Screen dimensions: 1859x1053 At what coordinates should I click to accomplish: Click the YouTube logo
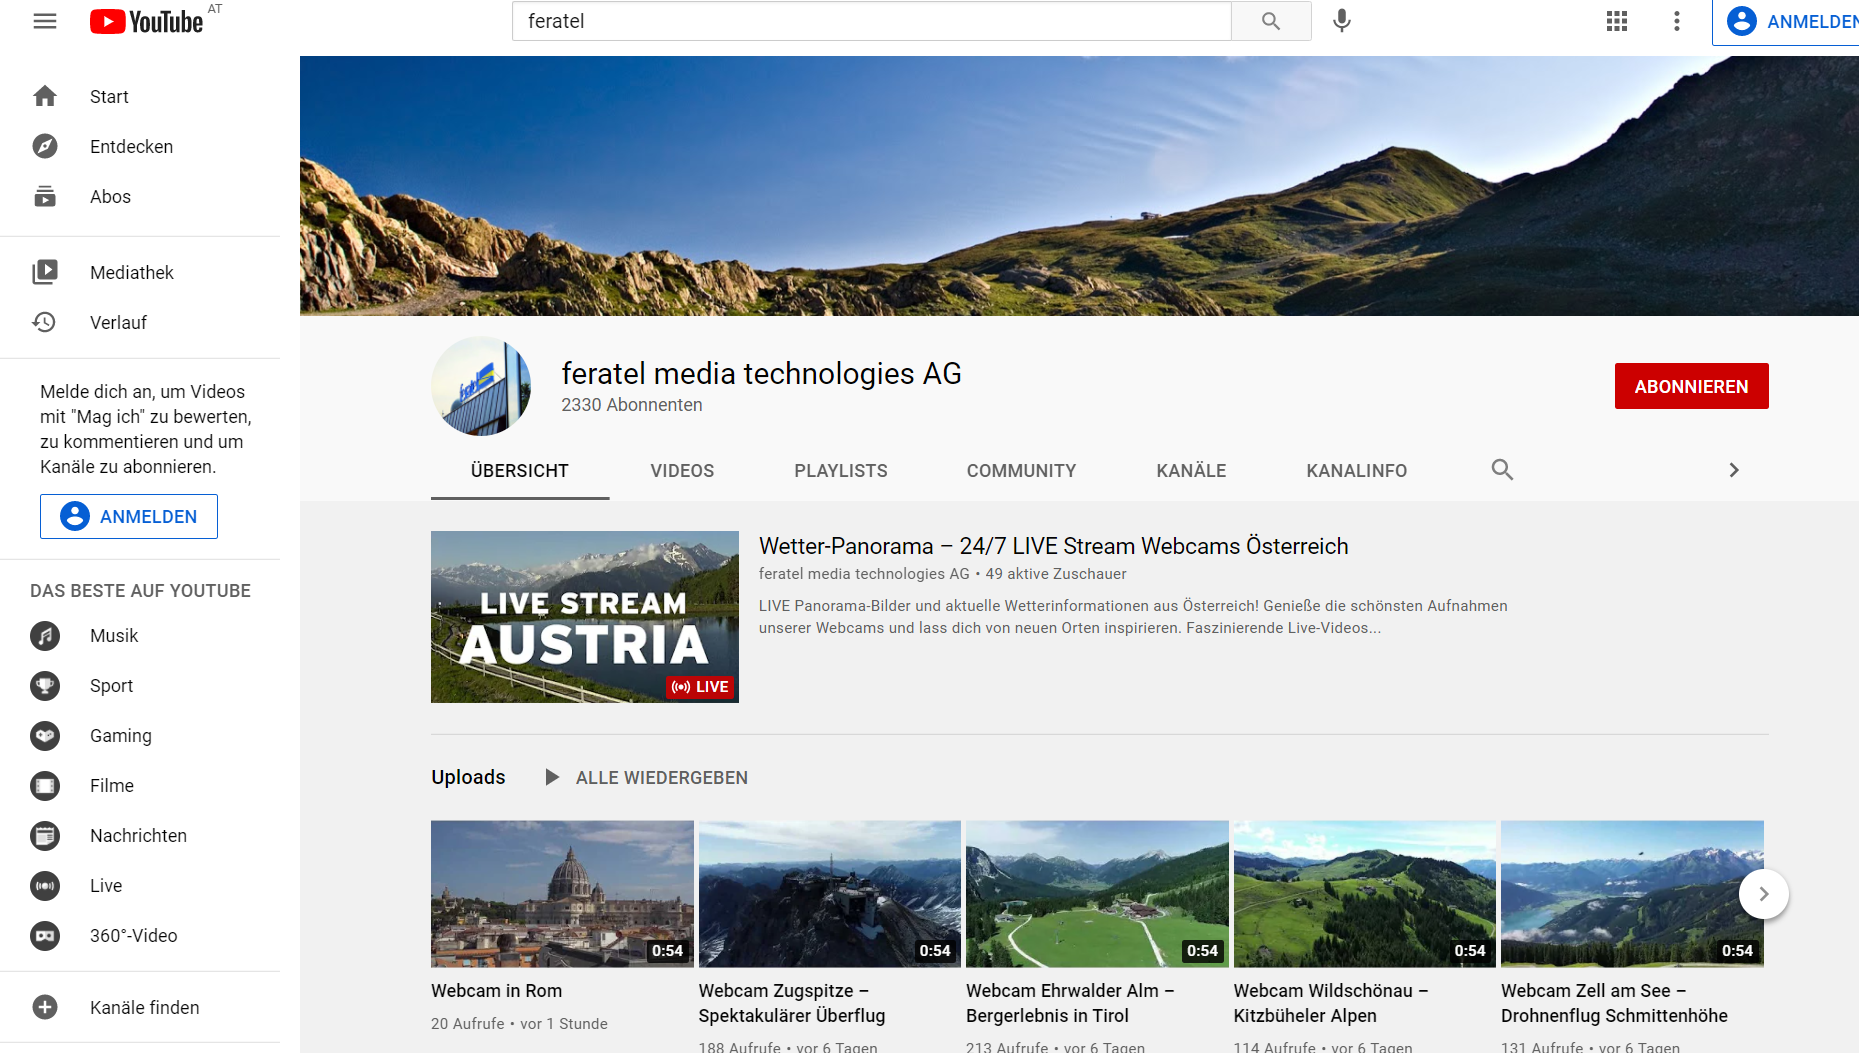pyautogui.click(x=147, y=21)
